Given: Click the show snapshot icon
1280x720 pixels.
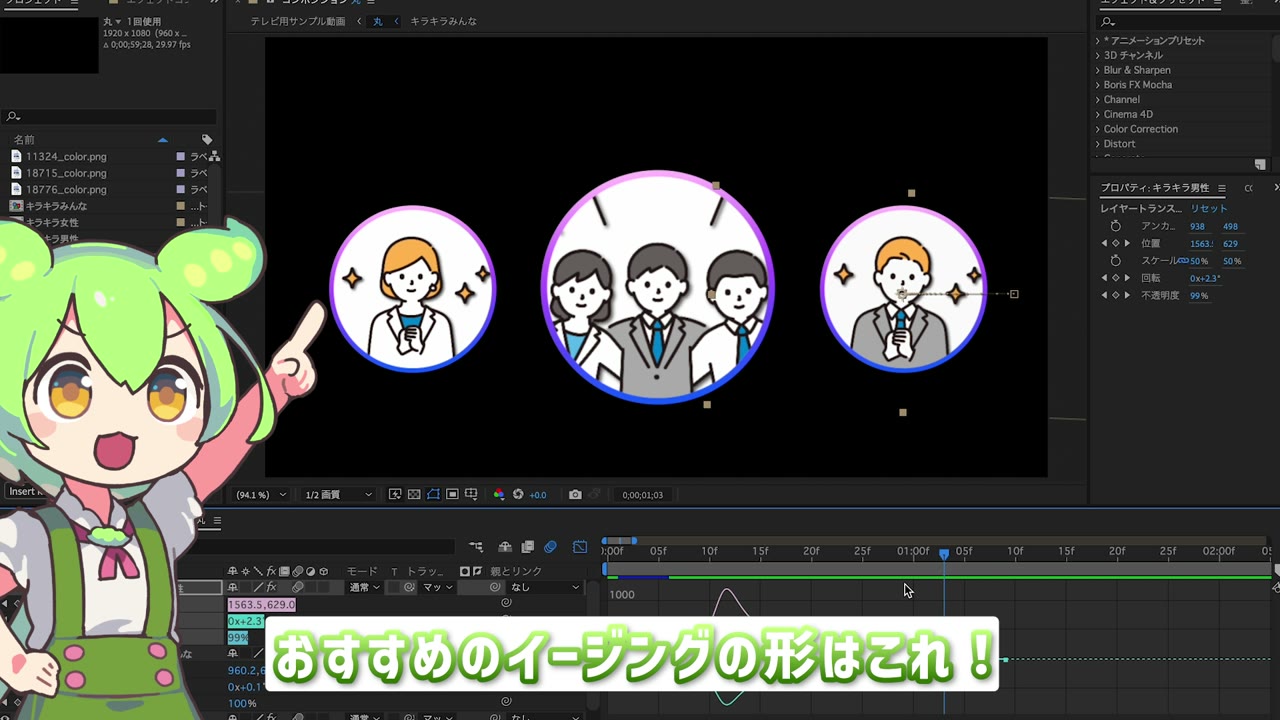Looking at the screenshot, I should tap(595, 494).
